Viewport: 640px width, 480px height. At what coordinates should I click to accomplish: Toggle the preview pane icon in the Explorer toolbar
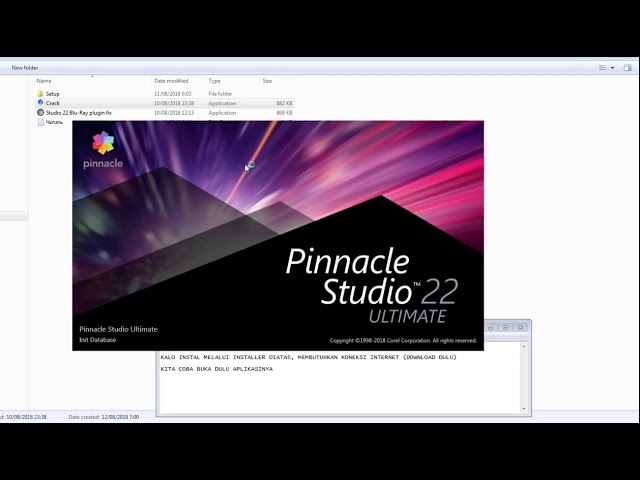pyautogui.click(x=627, y=68)
